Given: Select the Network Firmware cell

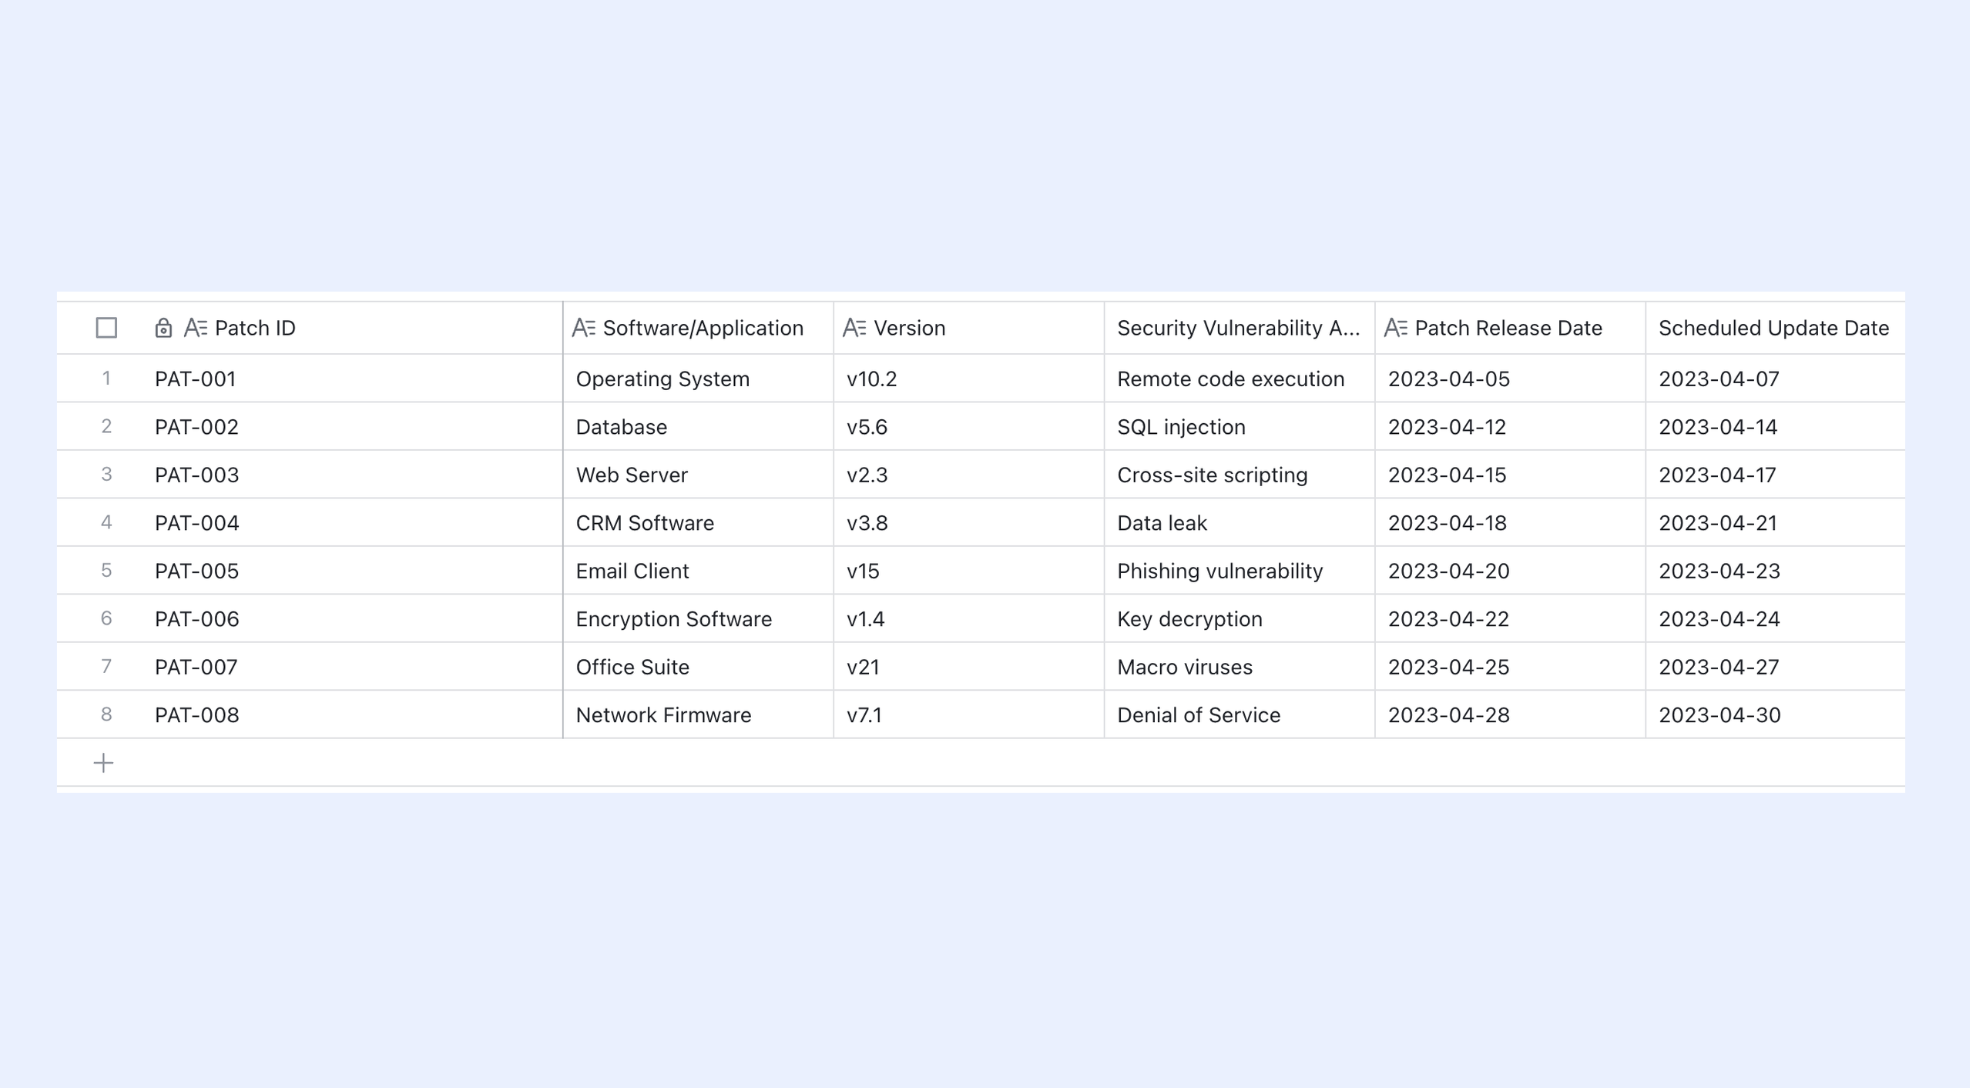Looking at the screenshot, I should click(698, 715).
